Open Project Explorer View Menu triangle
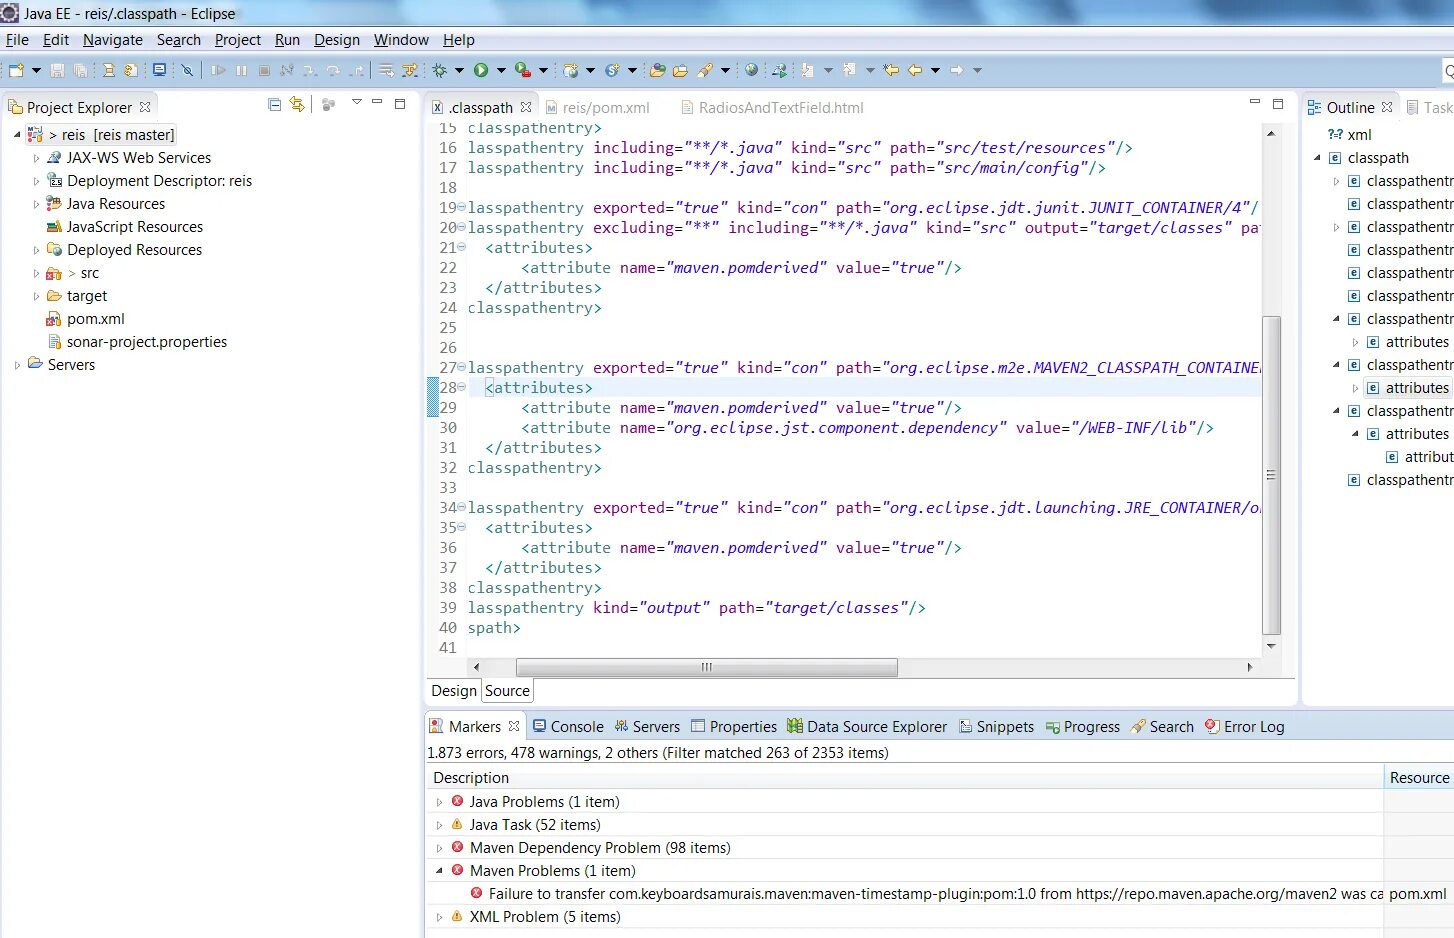Image resolution: width=1454 pixels, height=938 pixels. click(x=356, y=102)
